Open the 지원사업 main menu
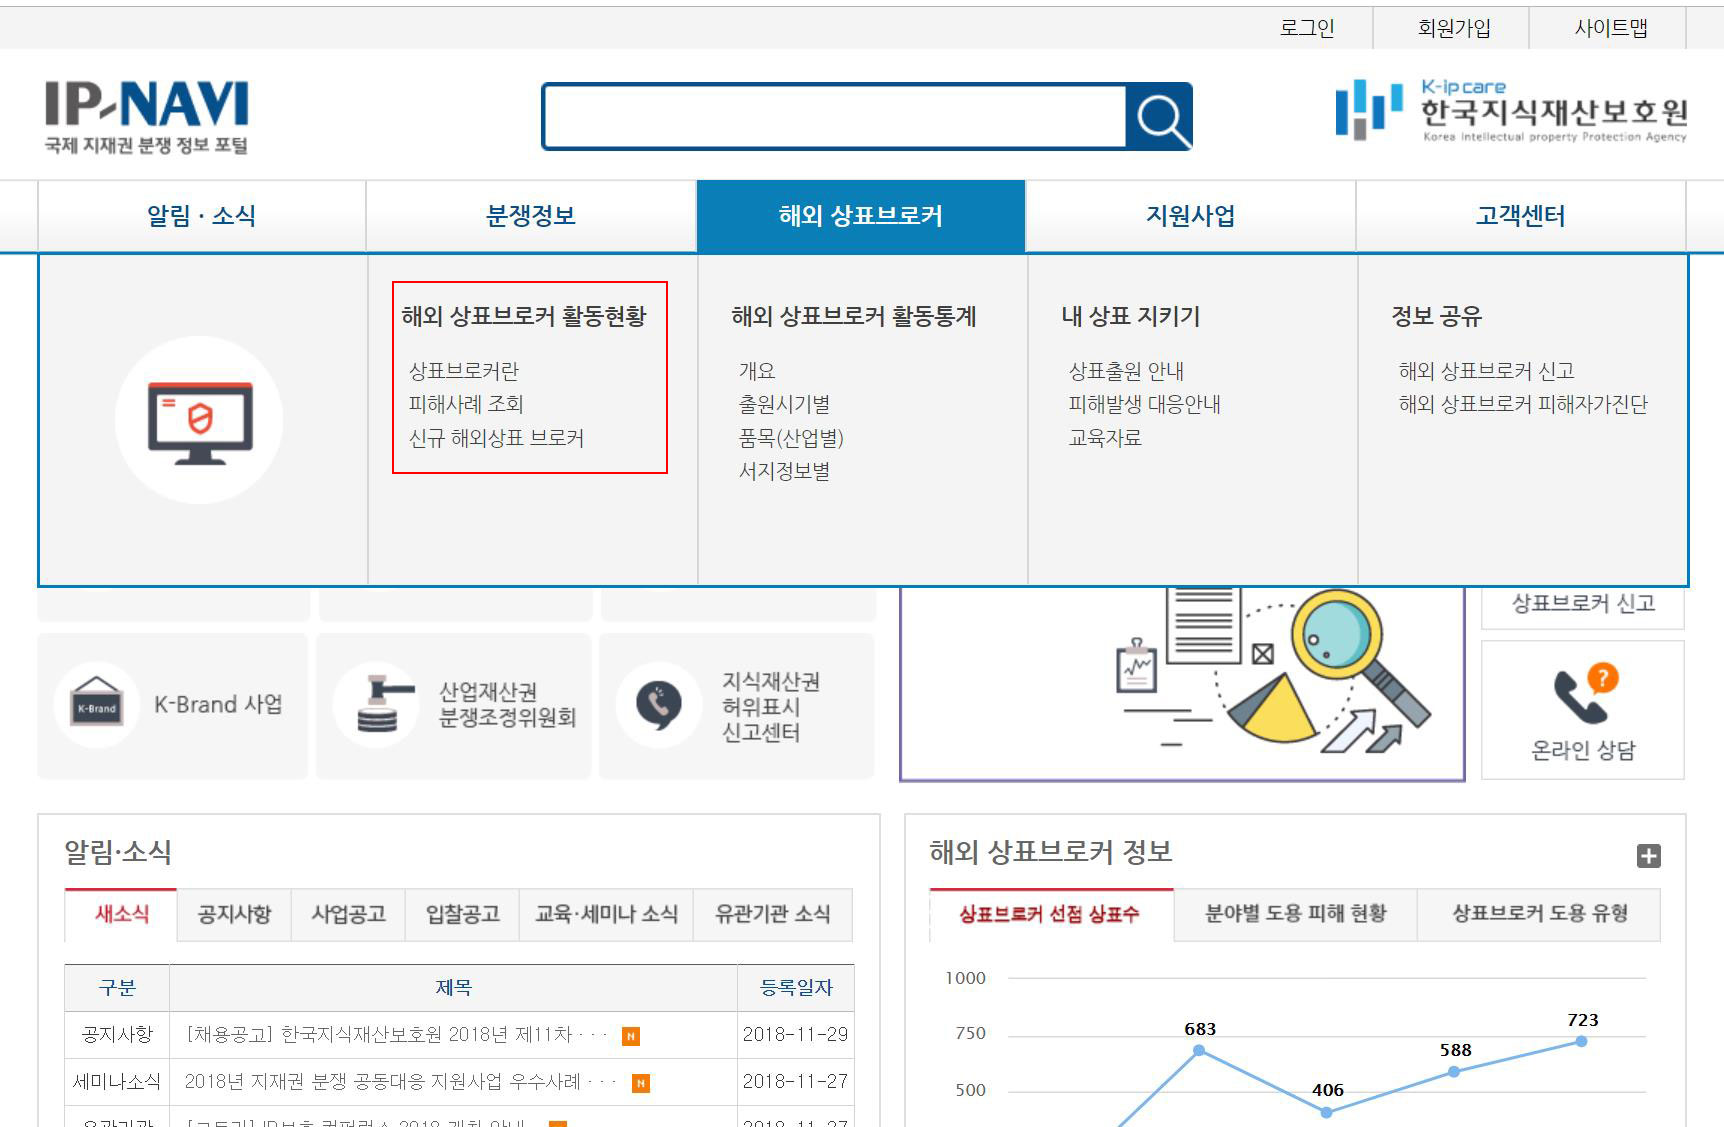 coord(1190,216)
